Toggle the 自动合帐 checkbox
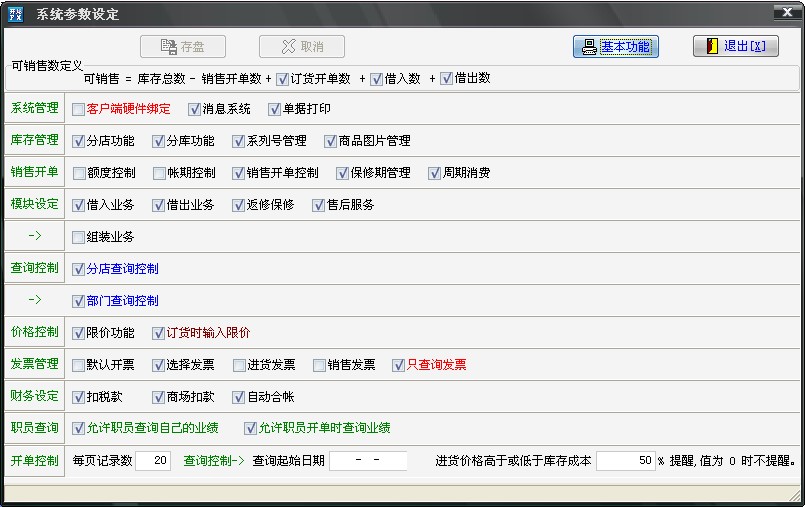Screen dimensions: 805x507 coord(238,397)
